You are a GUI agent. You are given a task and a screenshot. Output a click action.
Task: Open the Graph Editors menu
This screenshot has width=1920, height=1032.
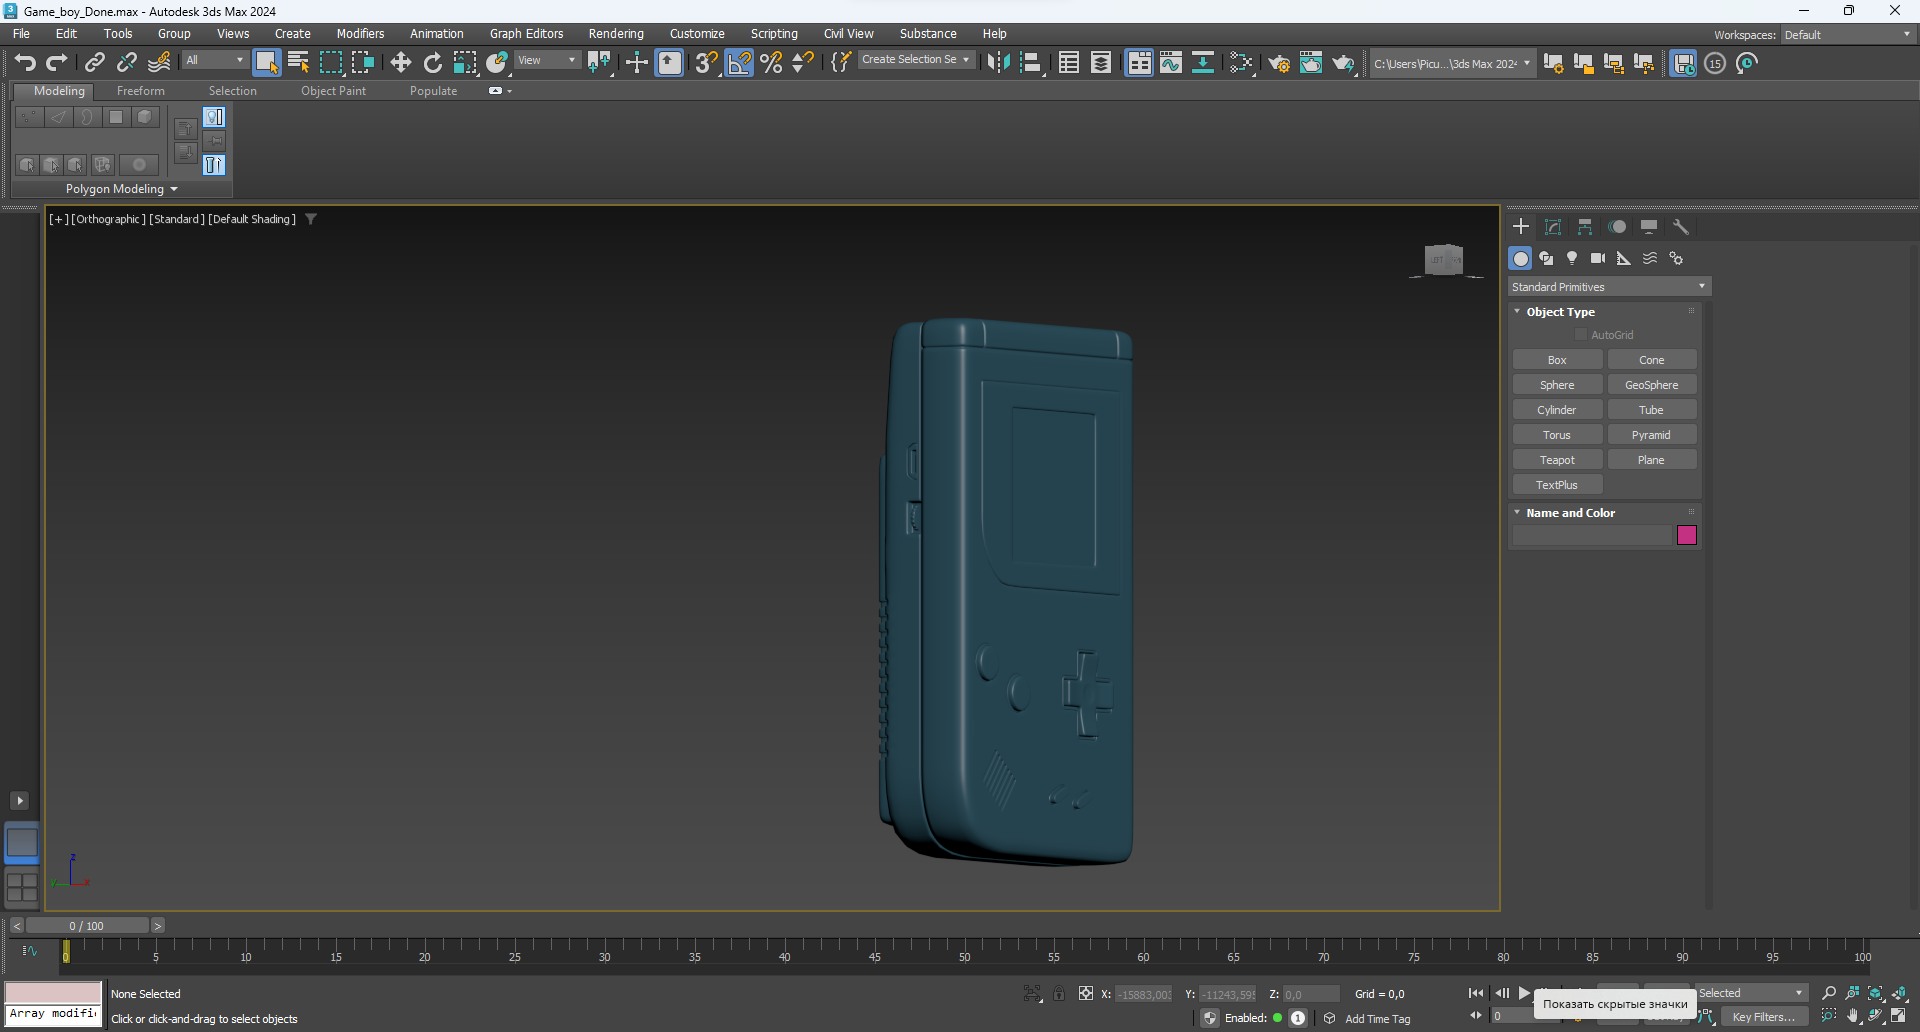[x=527, y=34]
